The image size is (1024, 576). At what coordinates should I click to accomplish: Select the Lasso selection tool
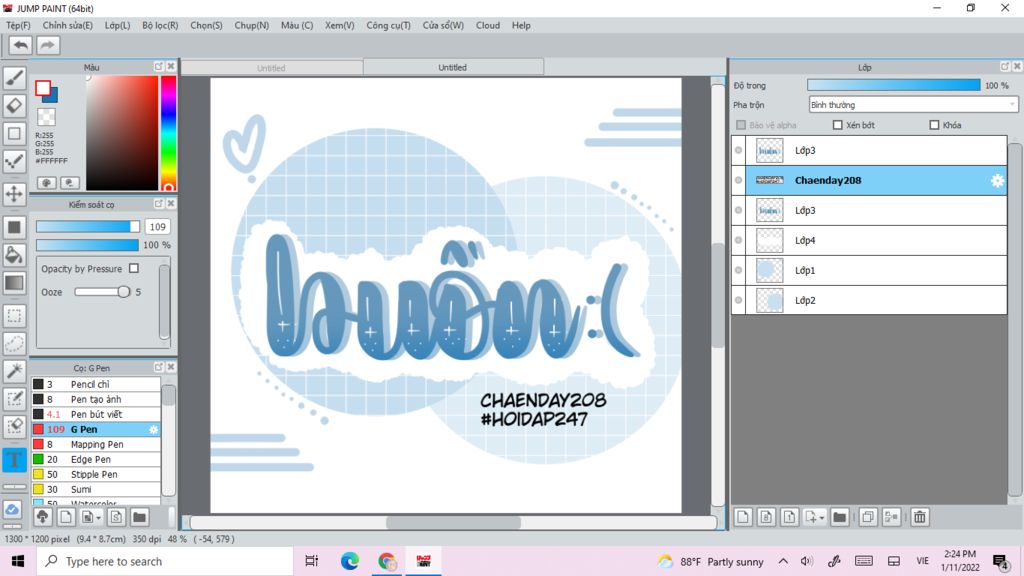(14, 344)
